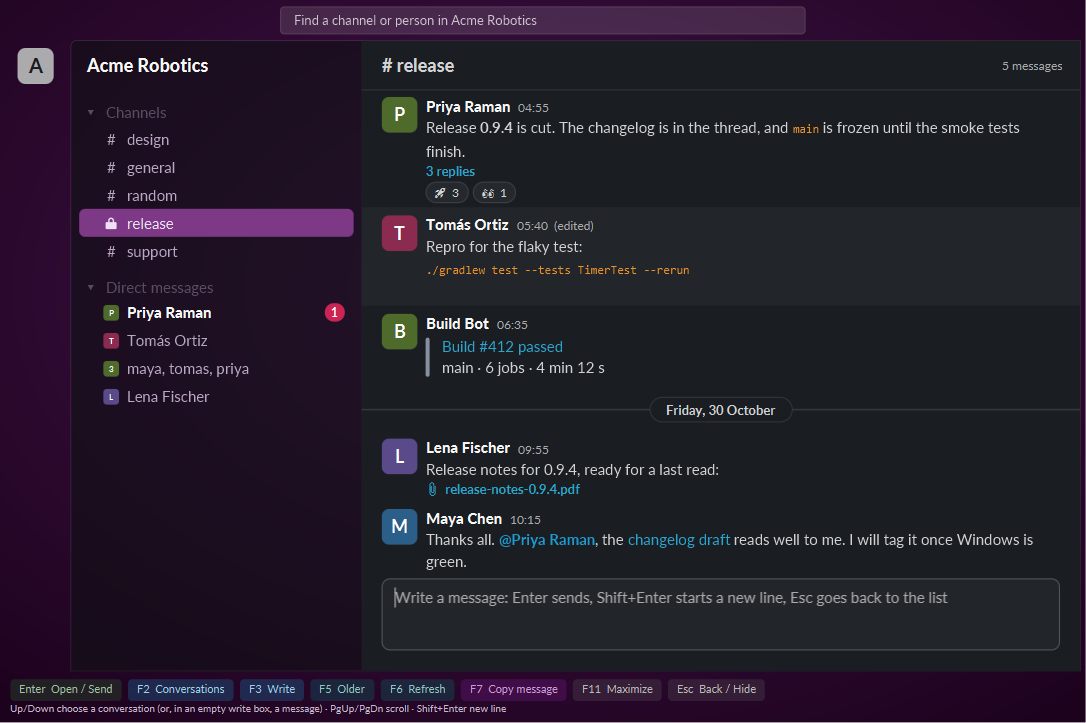Image resolution: width=1086 pixels, height=723 pixels.
Task: Click Lena Fischer's avatar in the messages
Action: [400, 456]
